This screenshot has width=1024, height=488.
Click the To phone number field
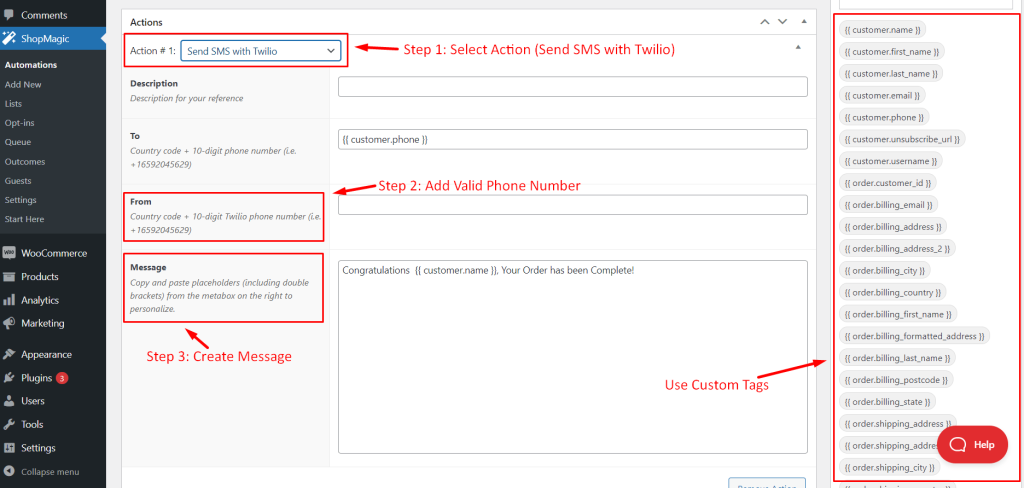(573, 139)
